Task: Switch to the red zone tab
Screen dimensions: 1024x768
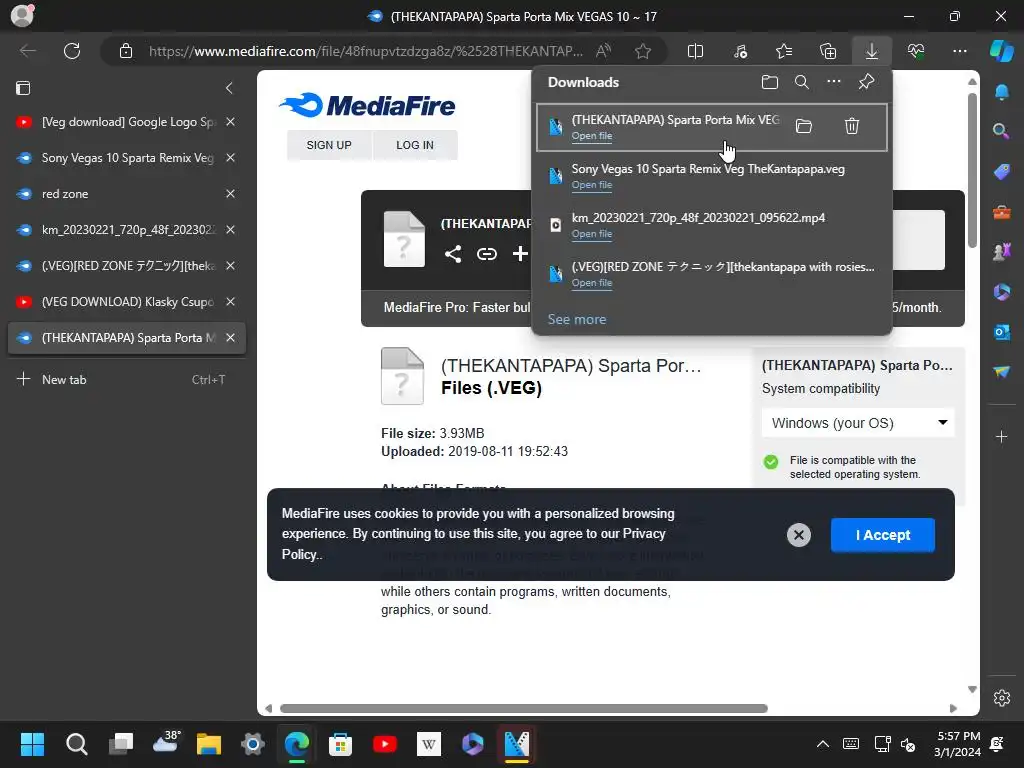Action: coord(127,193)
